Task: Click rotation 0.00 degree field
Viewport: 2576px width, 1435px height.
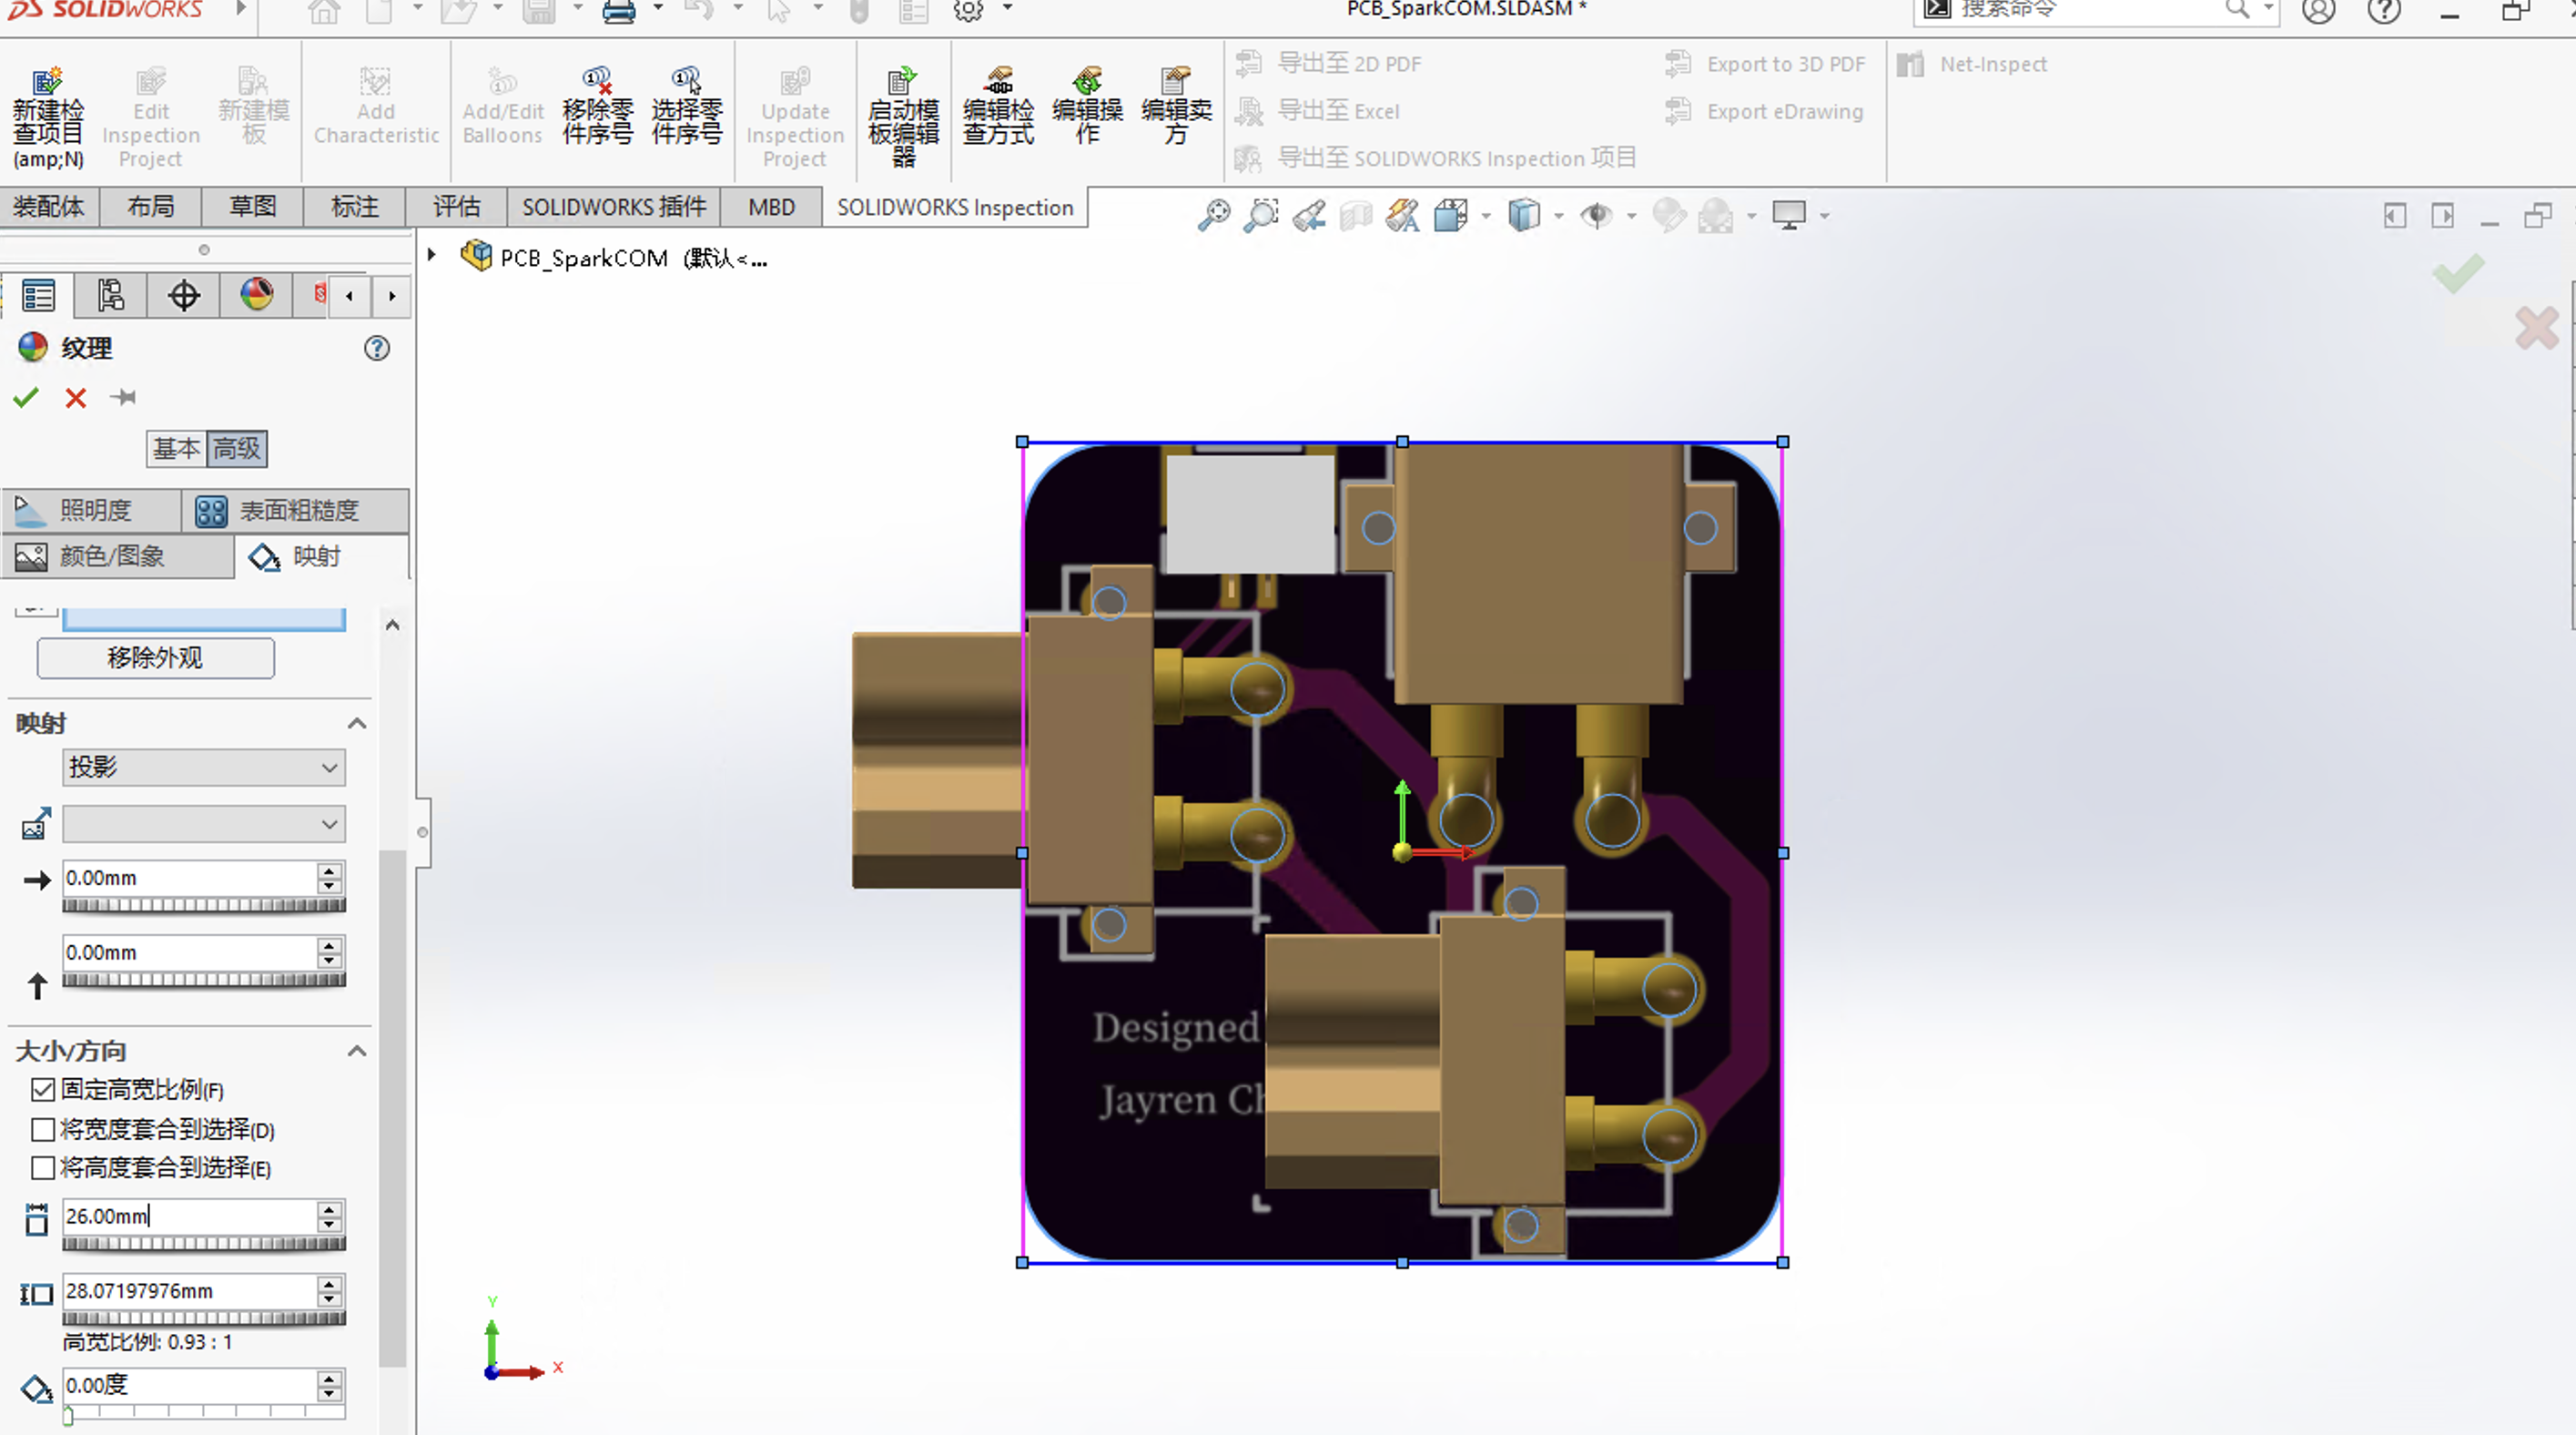Action: pos(190,1385)
